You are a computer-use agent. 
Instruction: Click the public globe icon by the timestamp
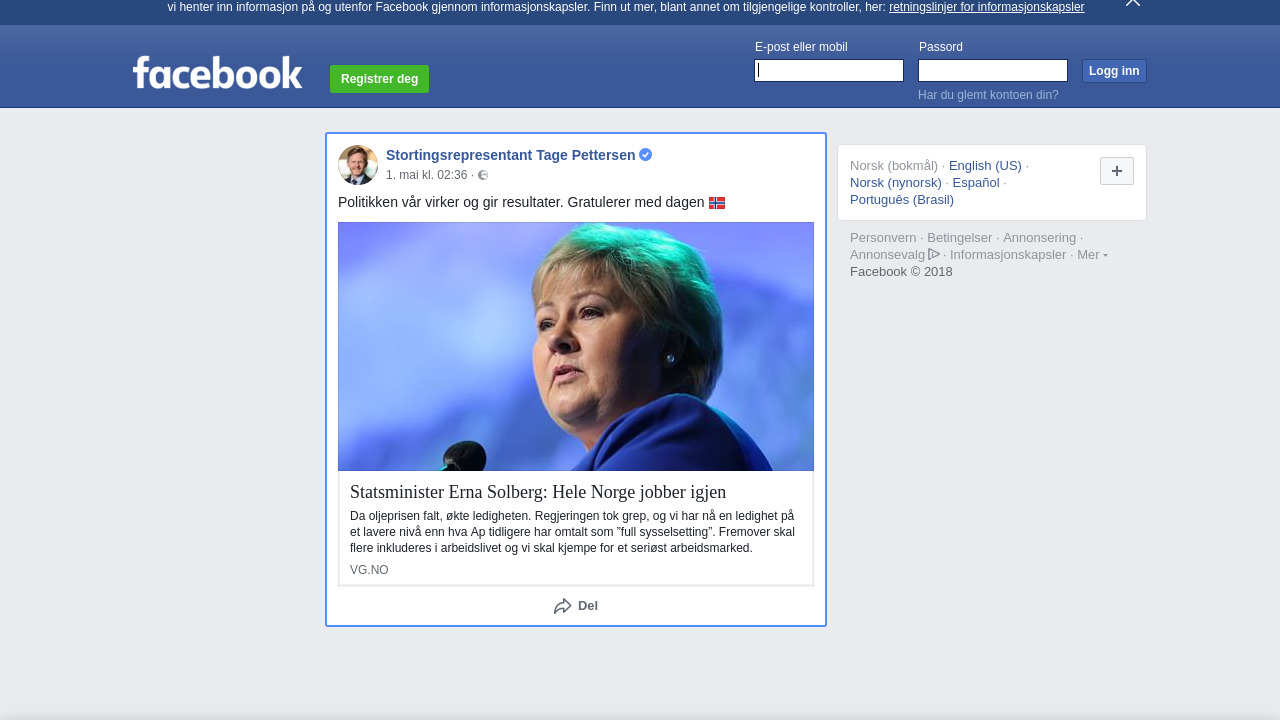(483, 175)
